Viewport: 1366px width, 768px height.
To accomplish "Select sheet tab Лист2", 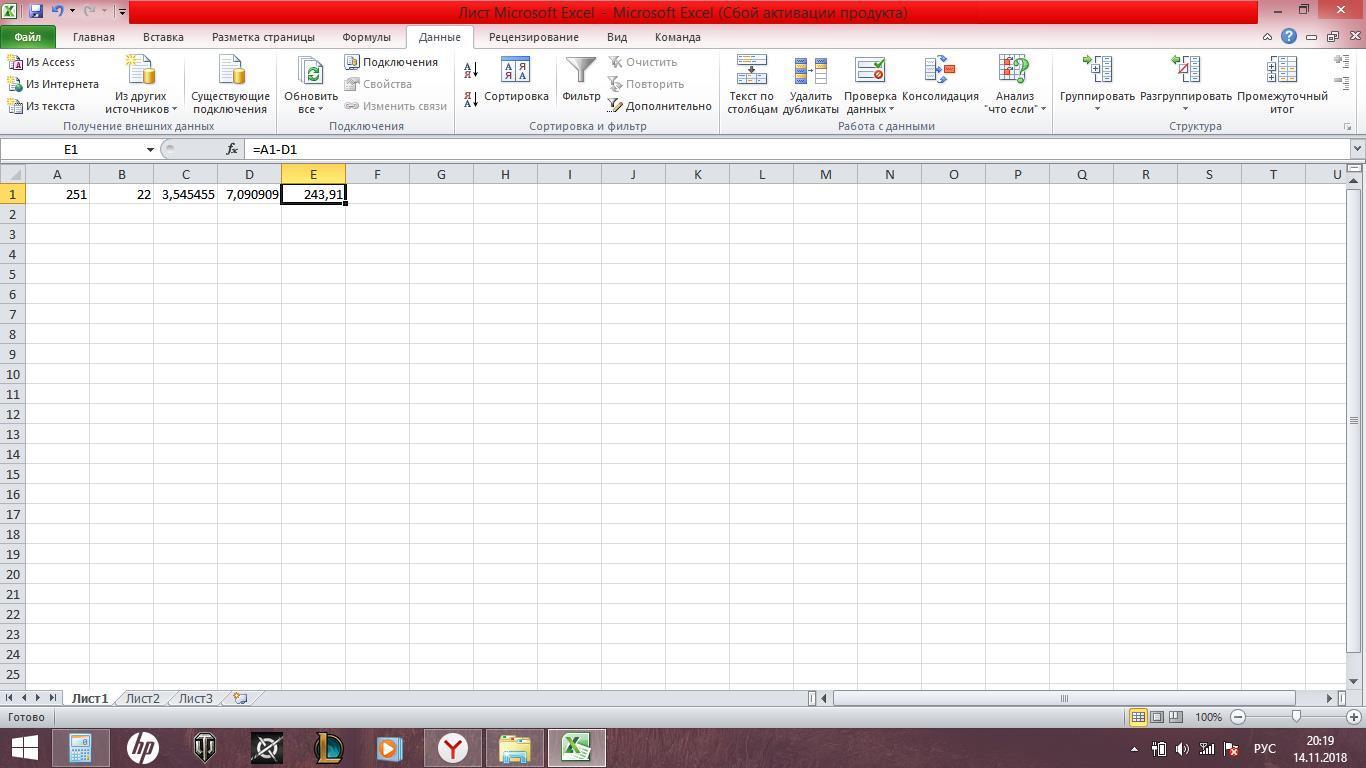I will pyautogui.click(x=142, y=698).
